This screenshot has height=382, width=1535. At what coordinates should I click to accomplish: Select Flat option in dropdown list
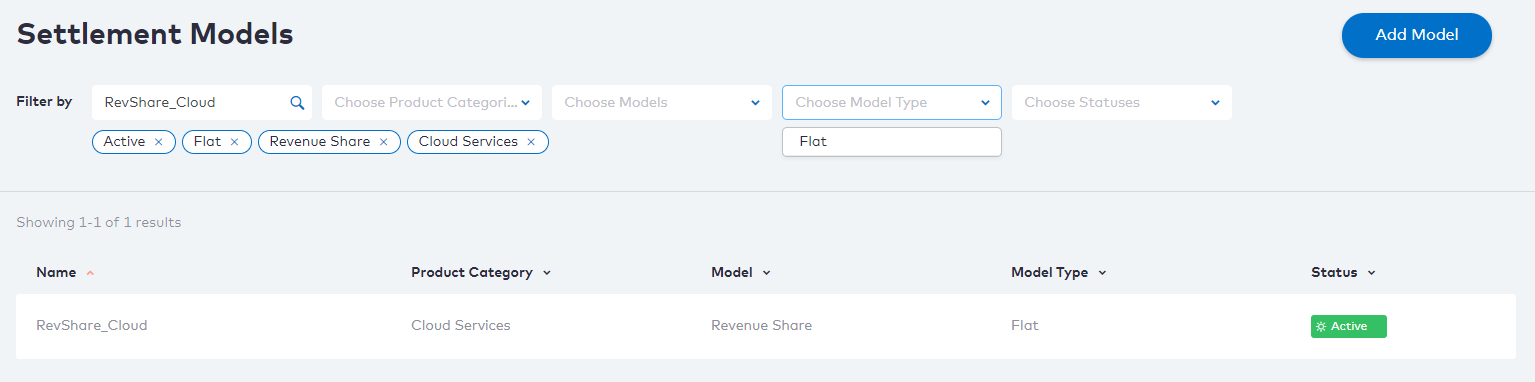(892, 142)
